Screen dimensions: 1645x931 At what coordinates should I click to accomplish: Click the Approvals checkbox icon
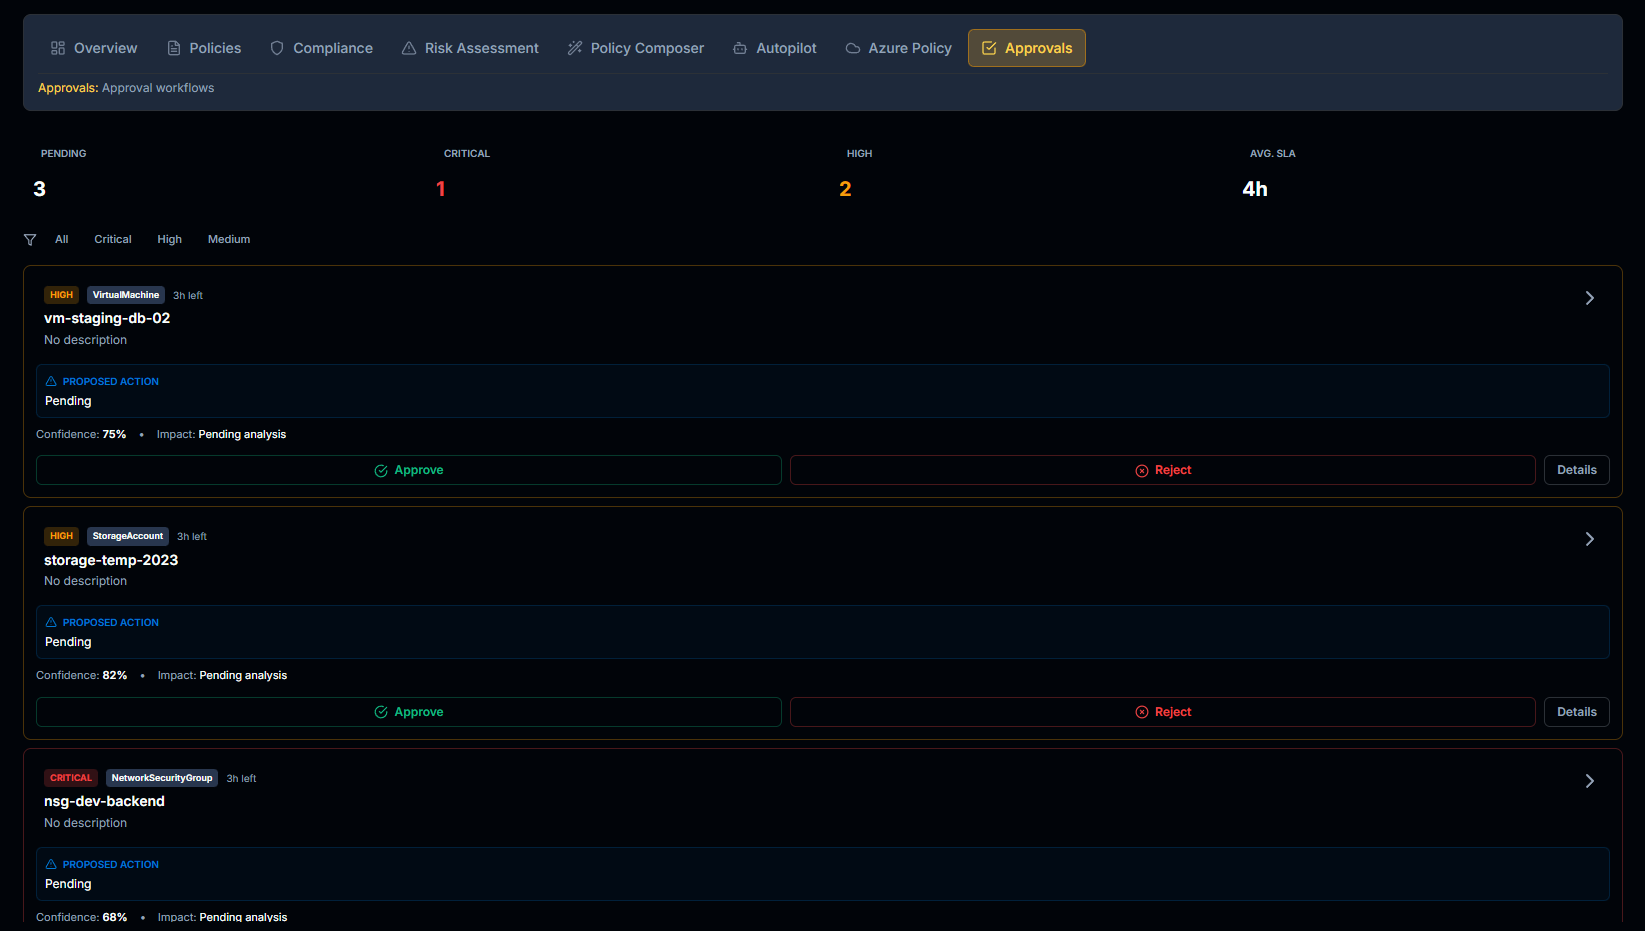989,48
